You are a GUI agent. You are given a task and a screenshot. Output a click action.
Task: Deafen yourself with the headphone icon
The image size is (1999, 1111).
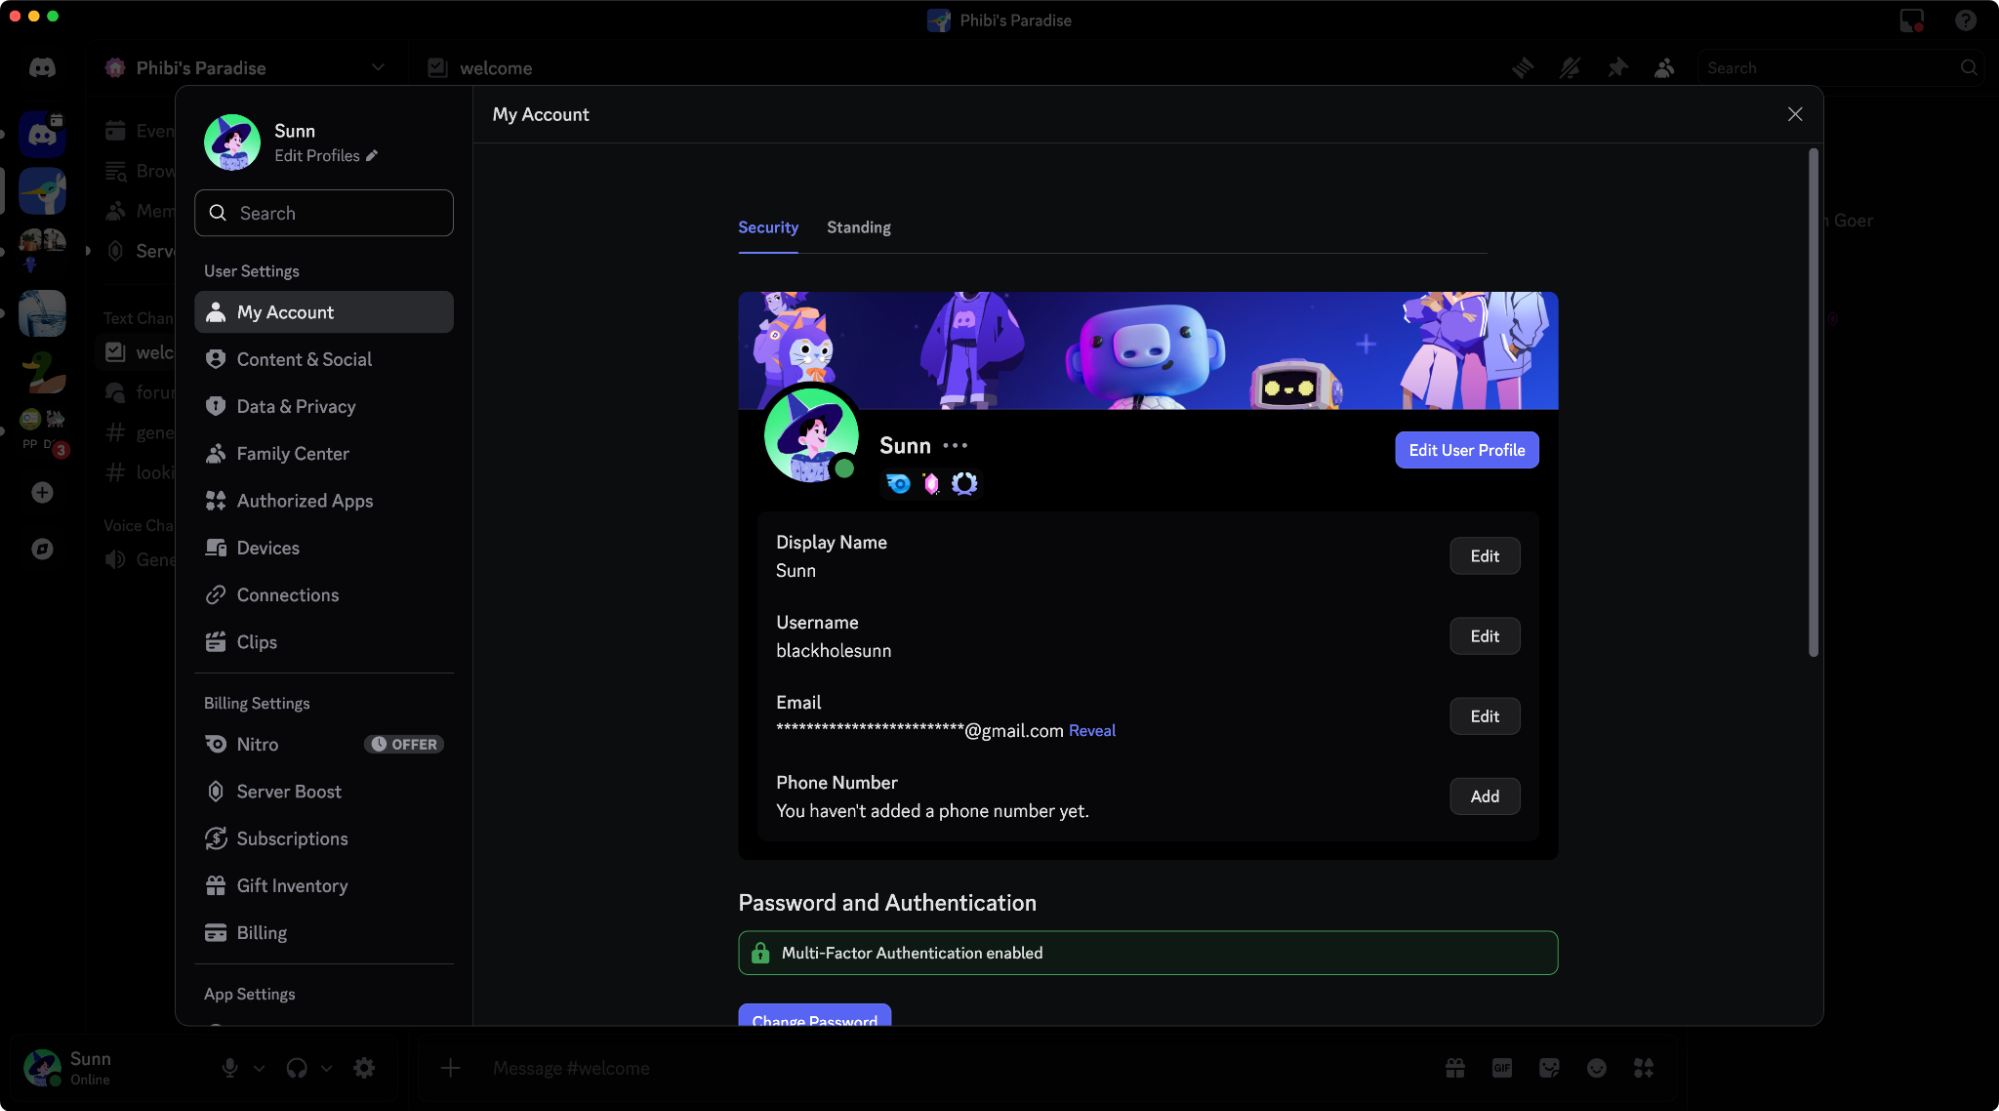(x=296, y=1068)
